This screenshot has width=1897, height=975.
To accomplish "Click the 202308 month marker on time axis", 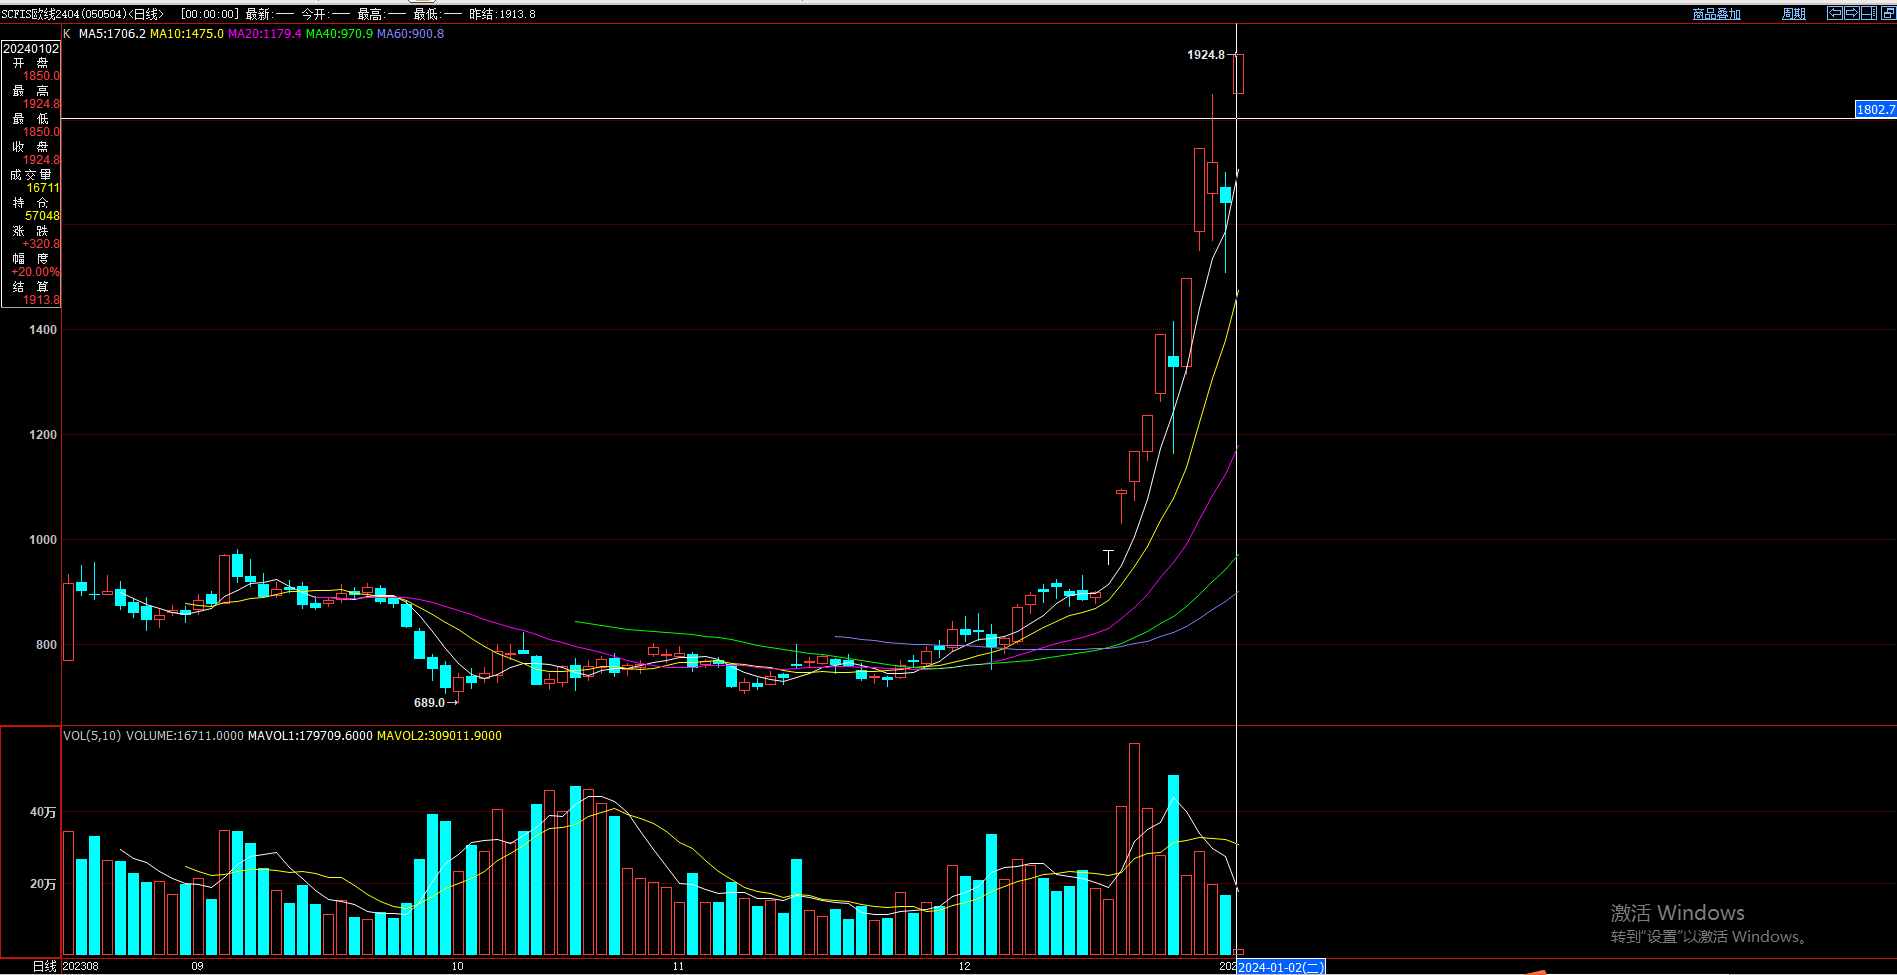I will point(80,966).
